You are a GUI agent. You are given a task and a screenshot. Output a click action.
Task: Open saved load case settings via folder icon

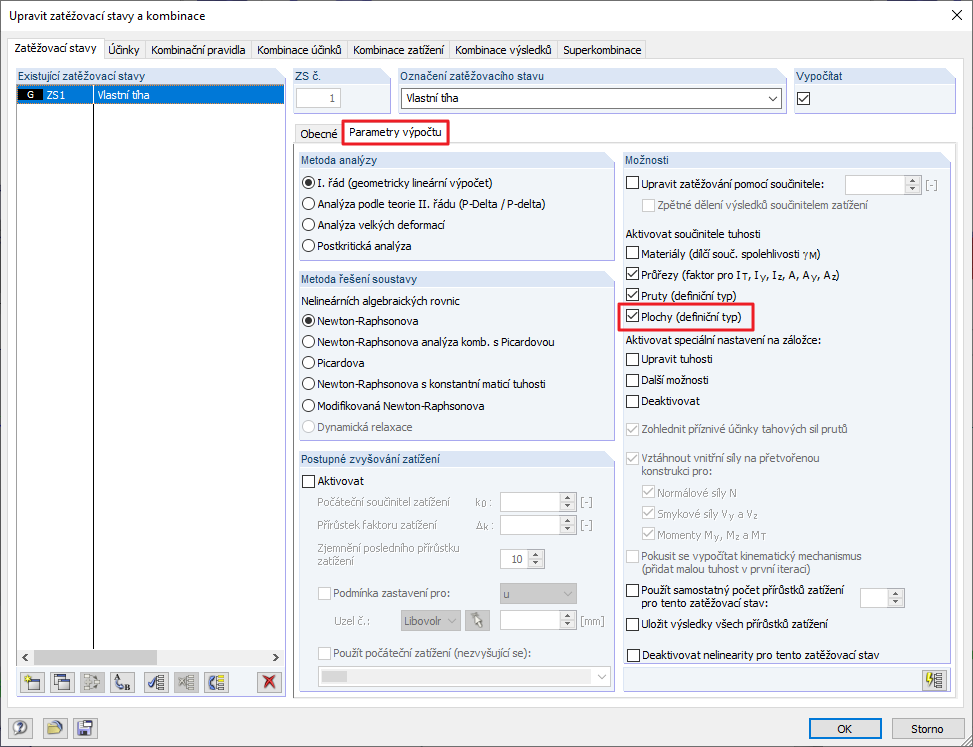(55, 729)
